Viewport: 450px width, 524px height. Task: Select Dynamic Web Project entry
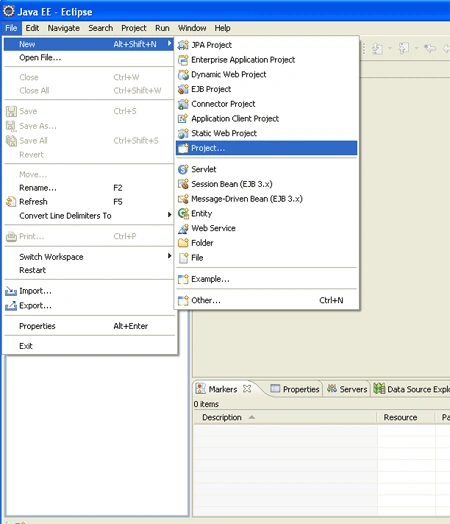click(267, 74)
